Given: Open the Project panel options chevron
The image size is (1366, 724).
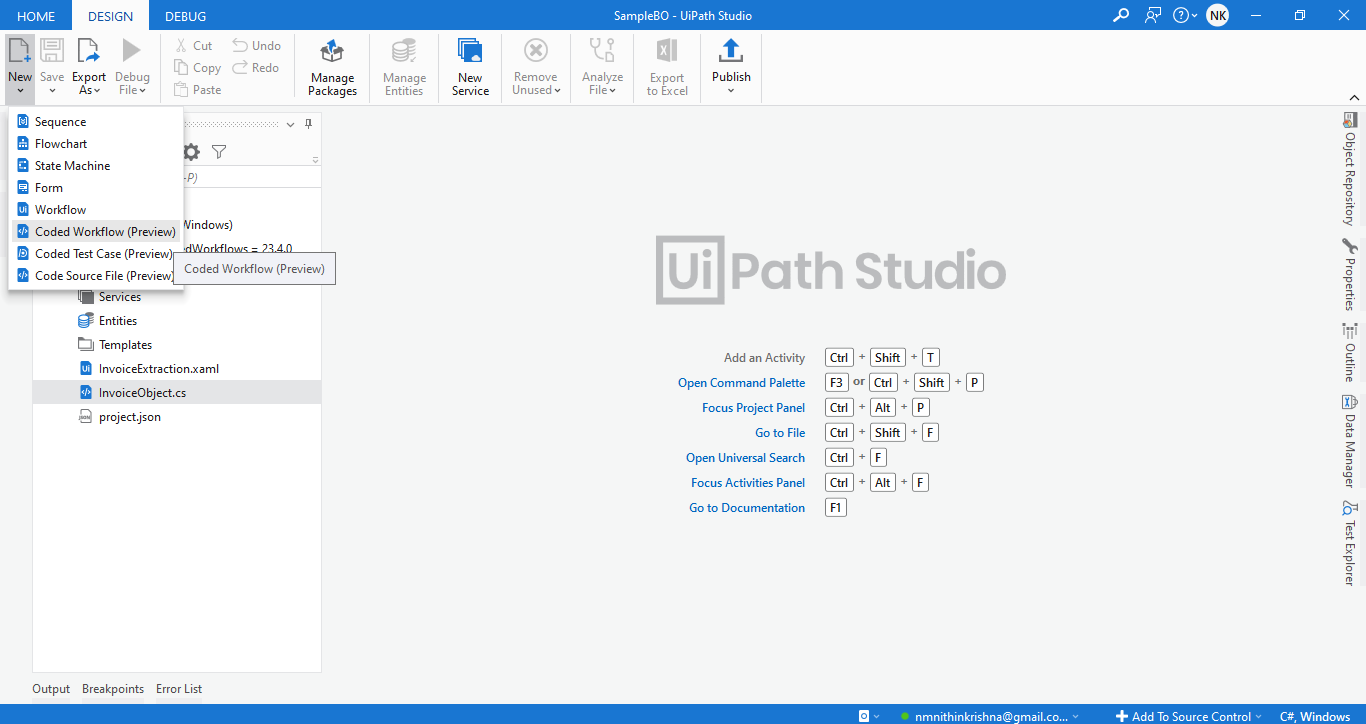Looking at the screenshot, I should 291,124.
